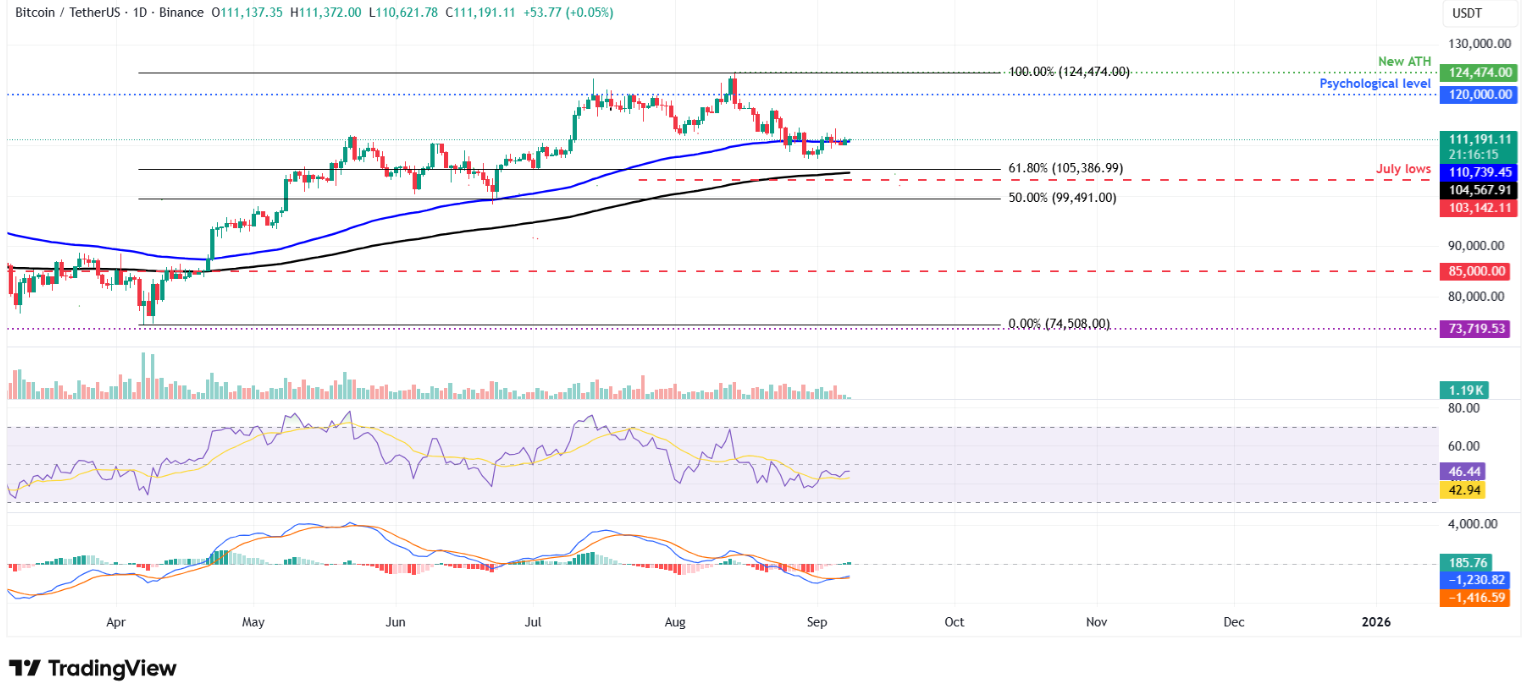
Task: Click the 103,142.11 red price tag
Action: (x=1477, y=207)
